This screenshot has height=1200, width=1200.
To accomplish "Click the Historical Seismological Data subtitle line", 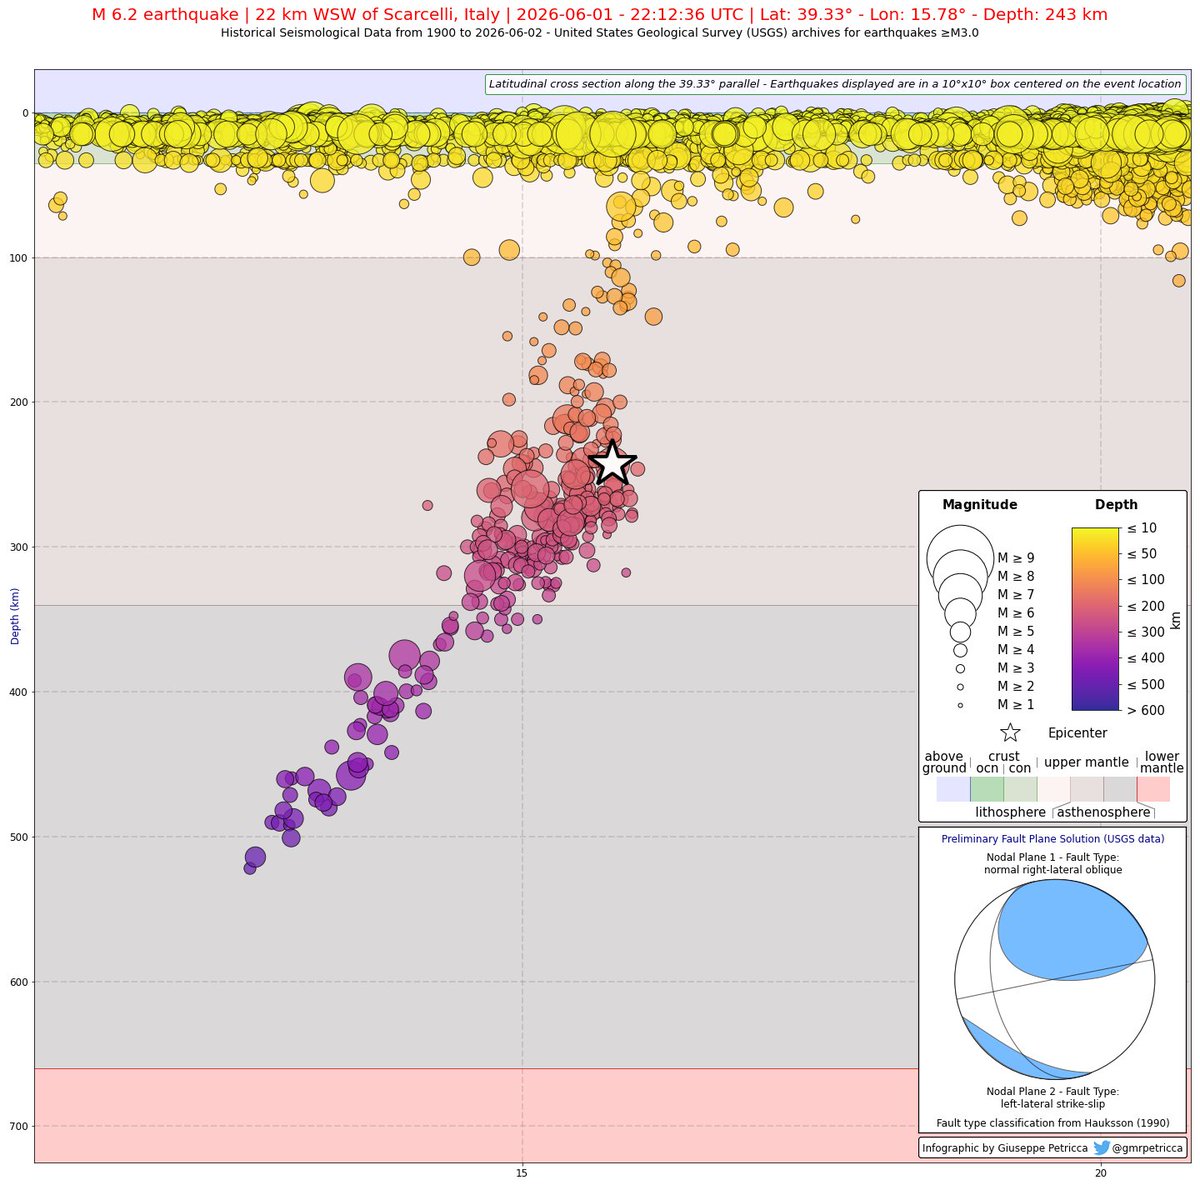I will [x=600, y=33].
